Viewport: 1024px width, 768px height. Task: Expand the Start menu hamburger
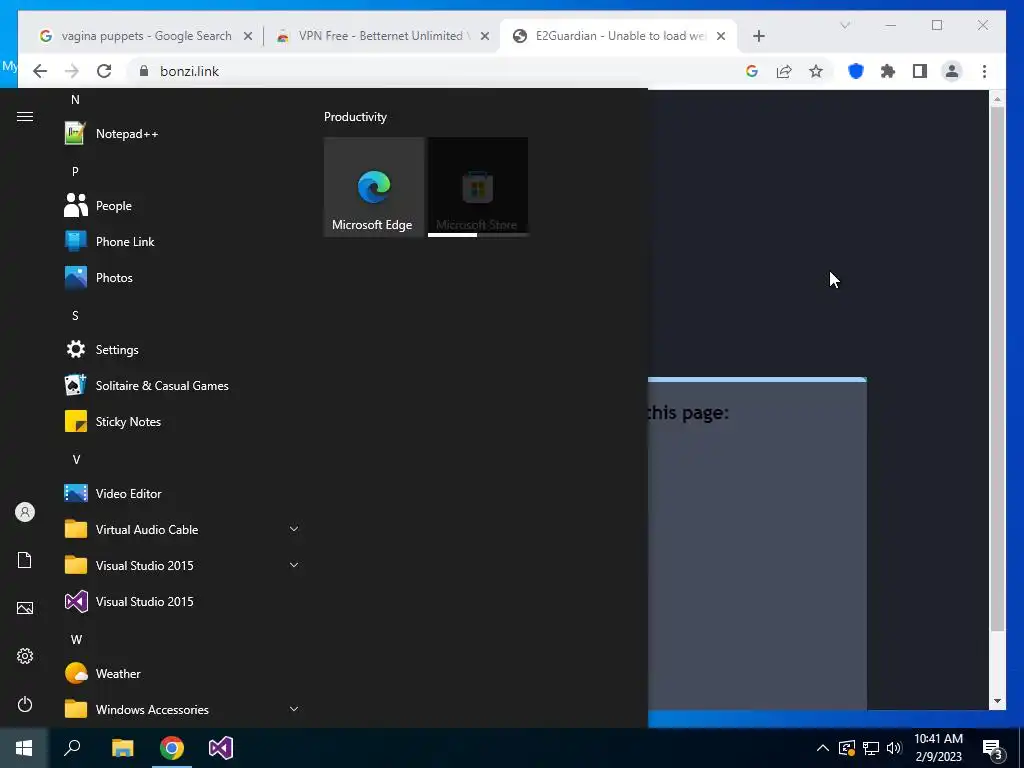[25, 116]
